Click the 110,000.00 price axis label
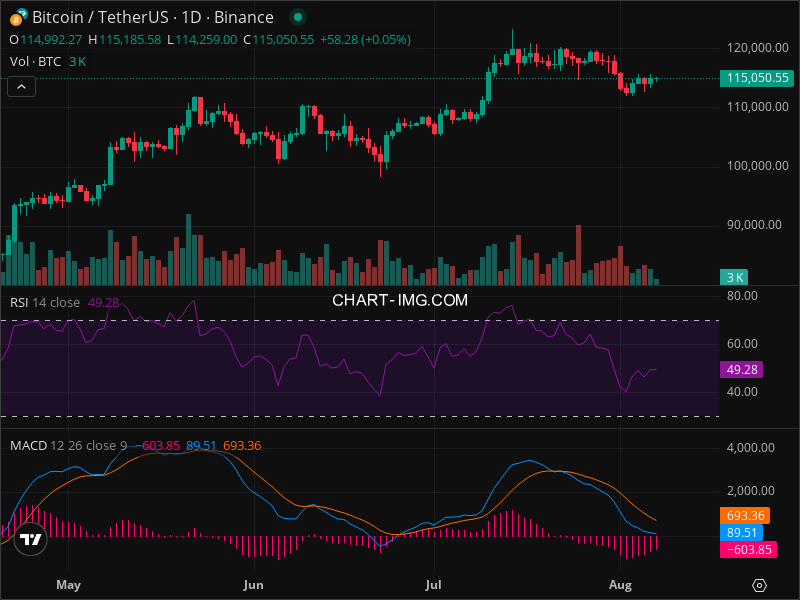This screenshot has height=600, width=800. tap(758, 107)
